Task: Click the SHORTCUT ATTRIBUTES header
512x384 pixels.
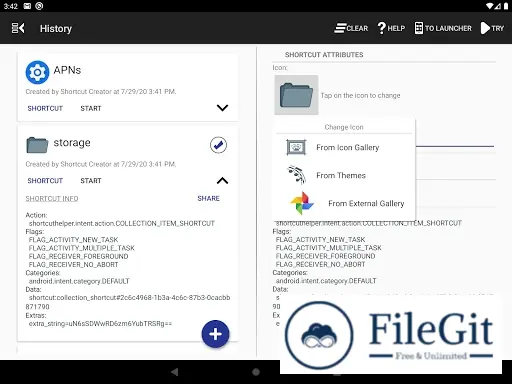Action: click(324, 55)
